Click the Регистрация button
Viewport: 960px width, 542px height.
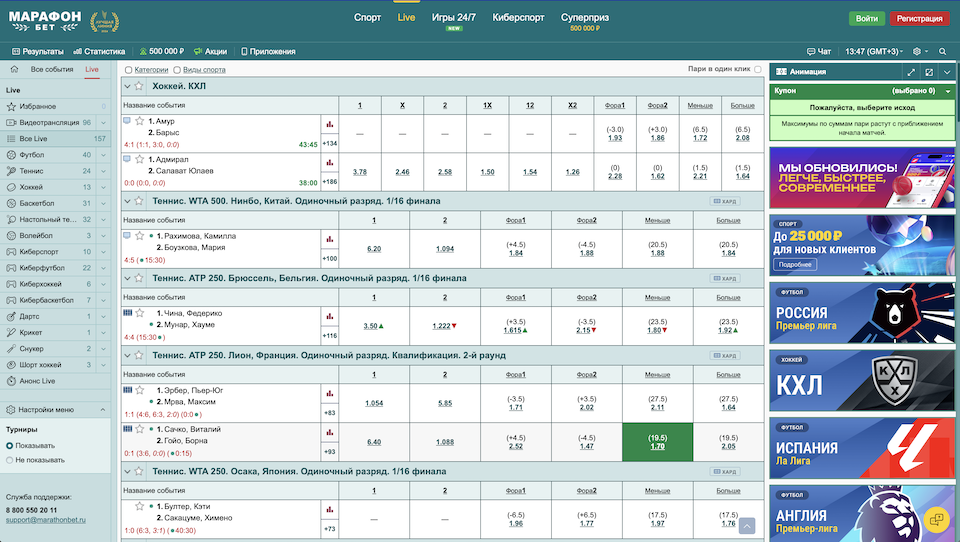(x=919, y=18)
